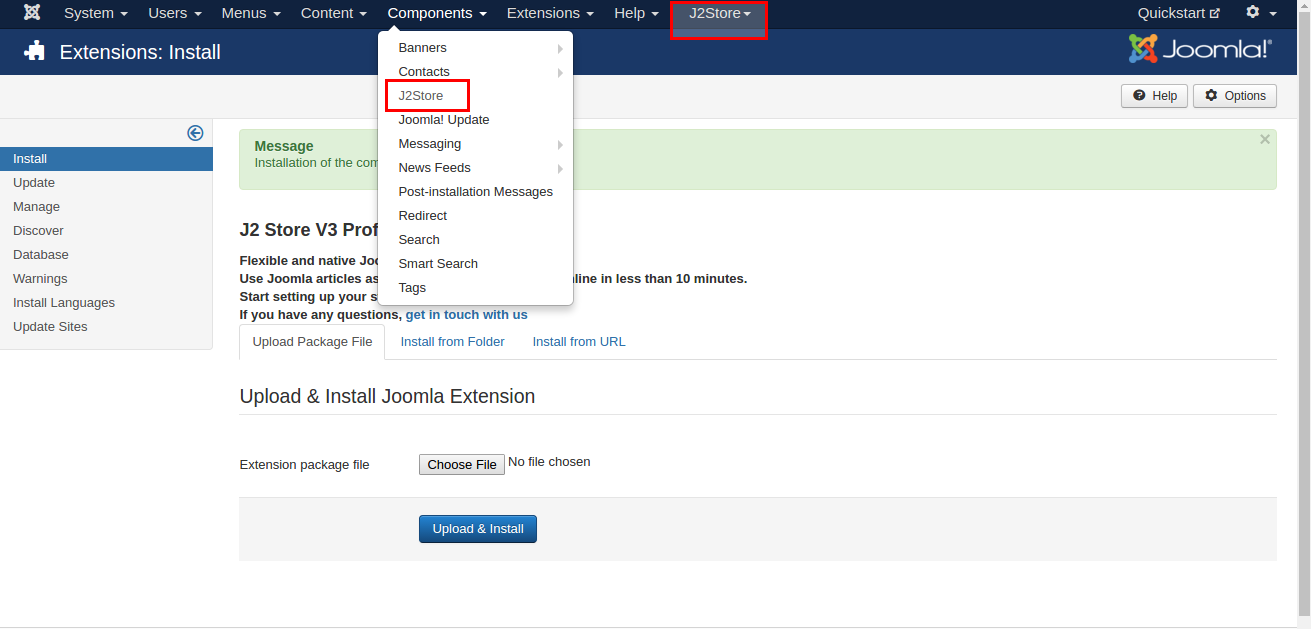Screen dimensions: 1311x629
Task: Choose J2Store in Components menu
Action: pyautogui.click(x=475, y=96)
